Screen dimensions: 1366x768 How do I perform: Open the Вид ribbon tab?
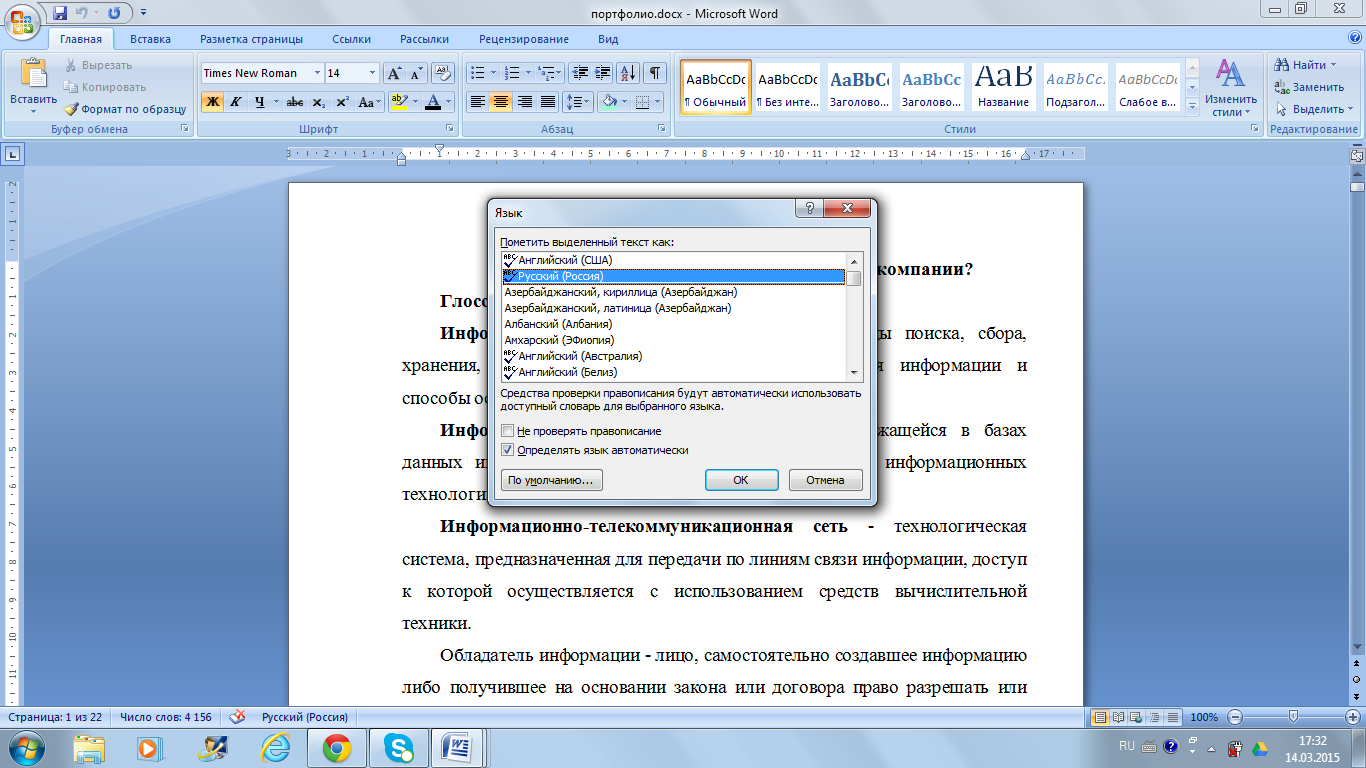(x=608, y=39)
